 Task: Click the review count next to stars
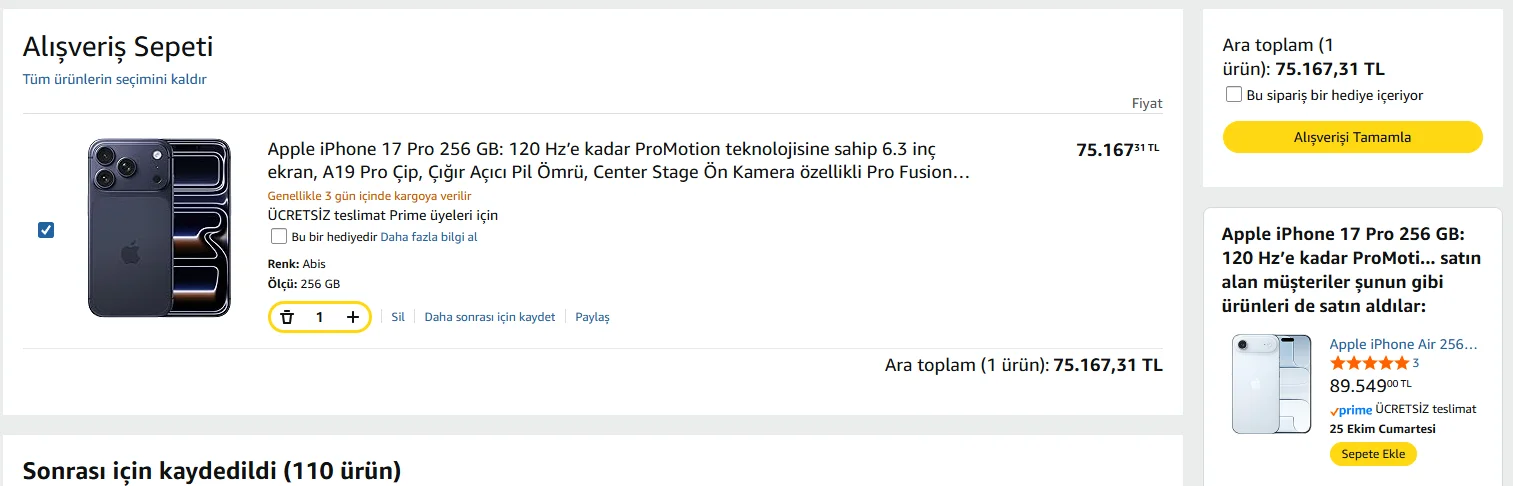click(x=1416, y=363)
